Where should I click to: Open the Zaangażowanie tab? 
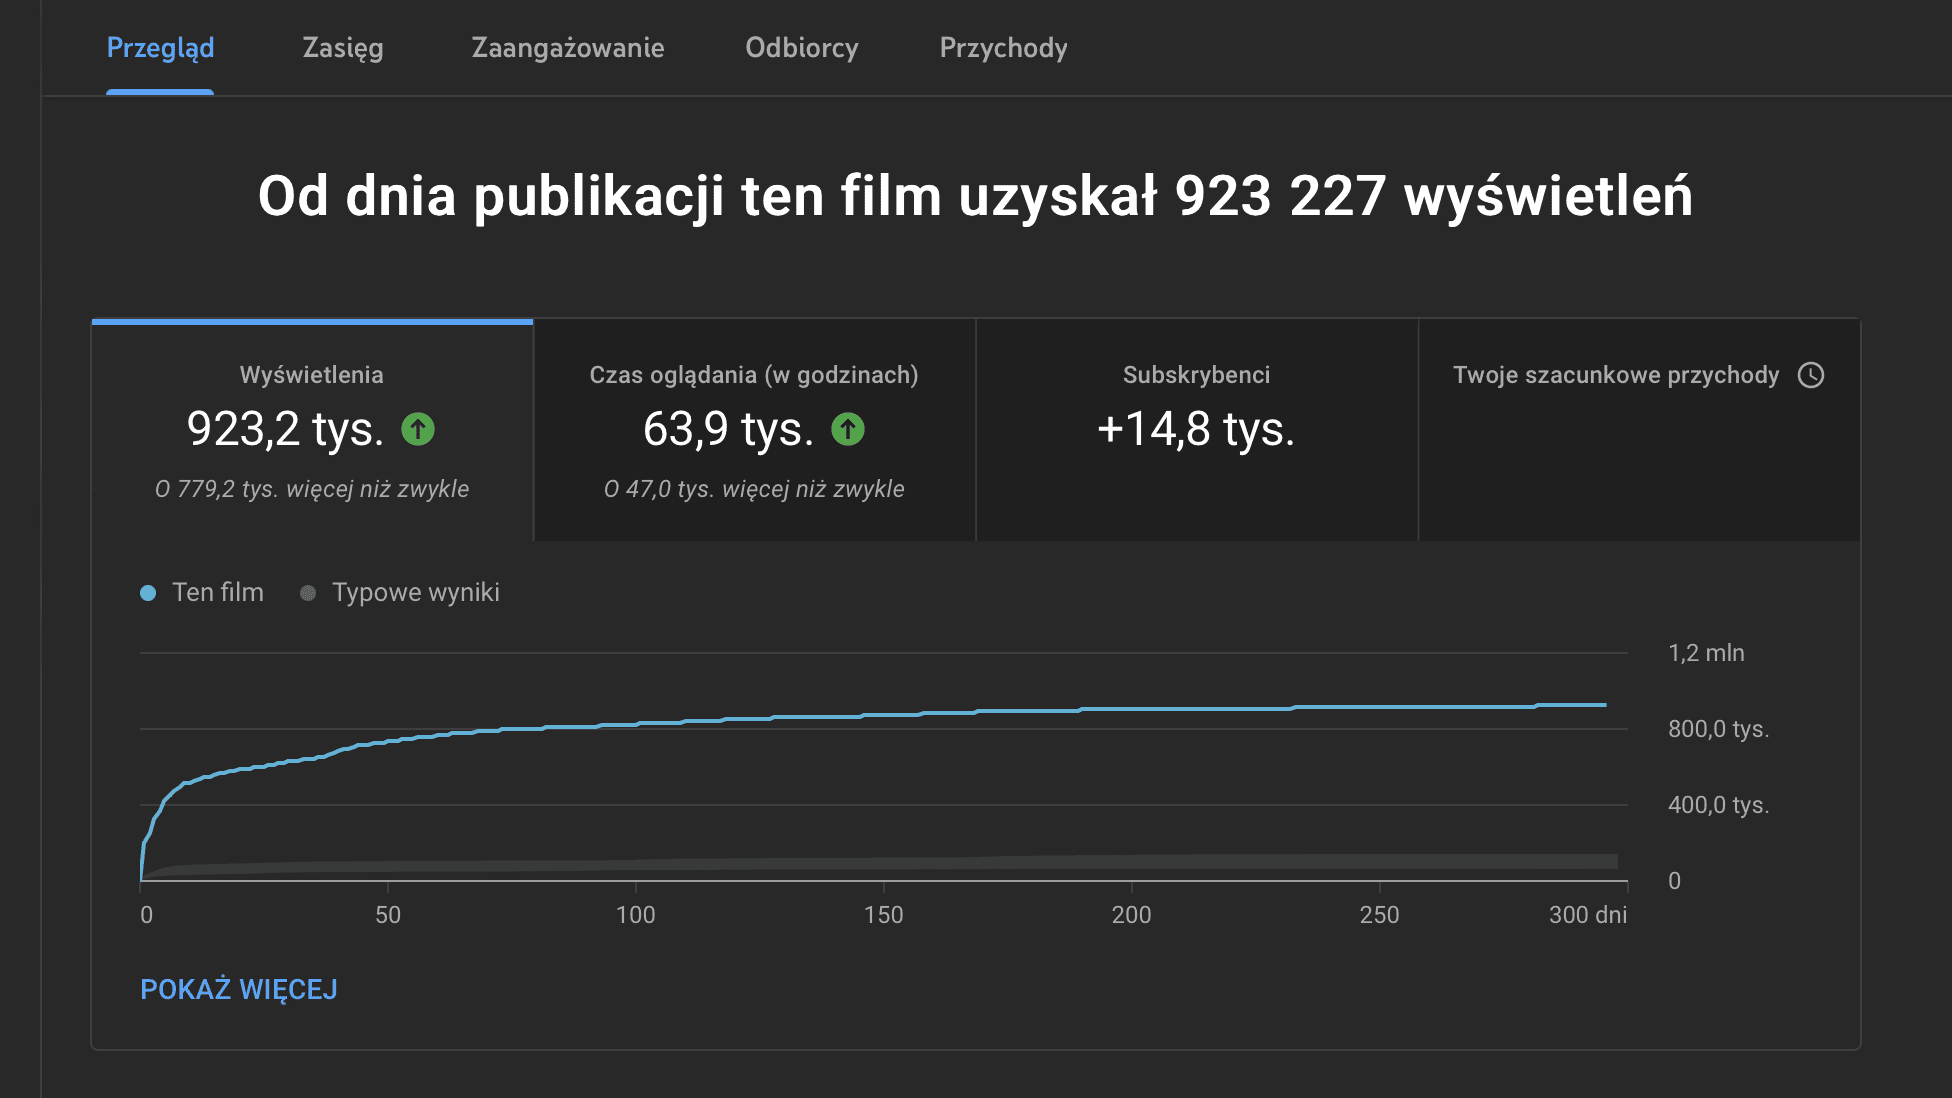coord(568,48)
